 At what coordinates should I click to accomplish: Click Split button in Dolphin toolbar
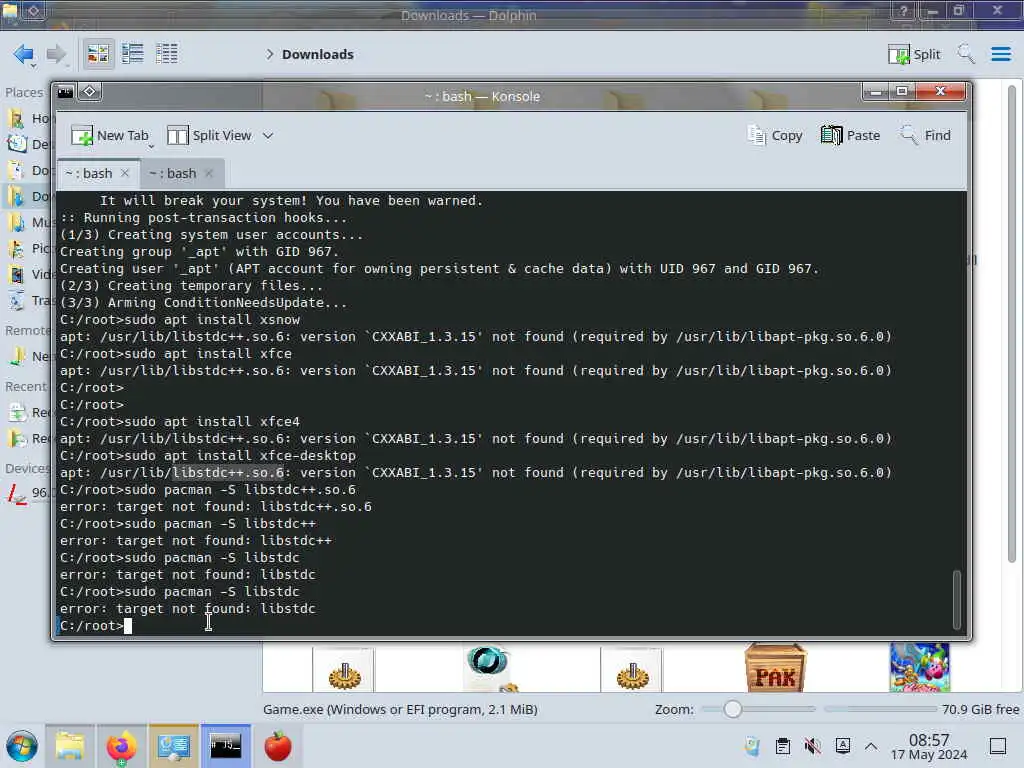(x=914, y=54)
